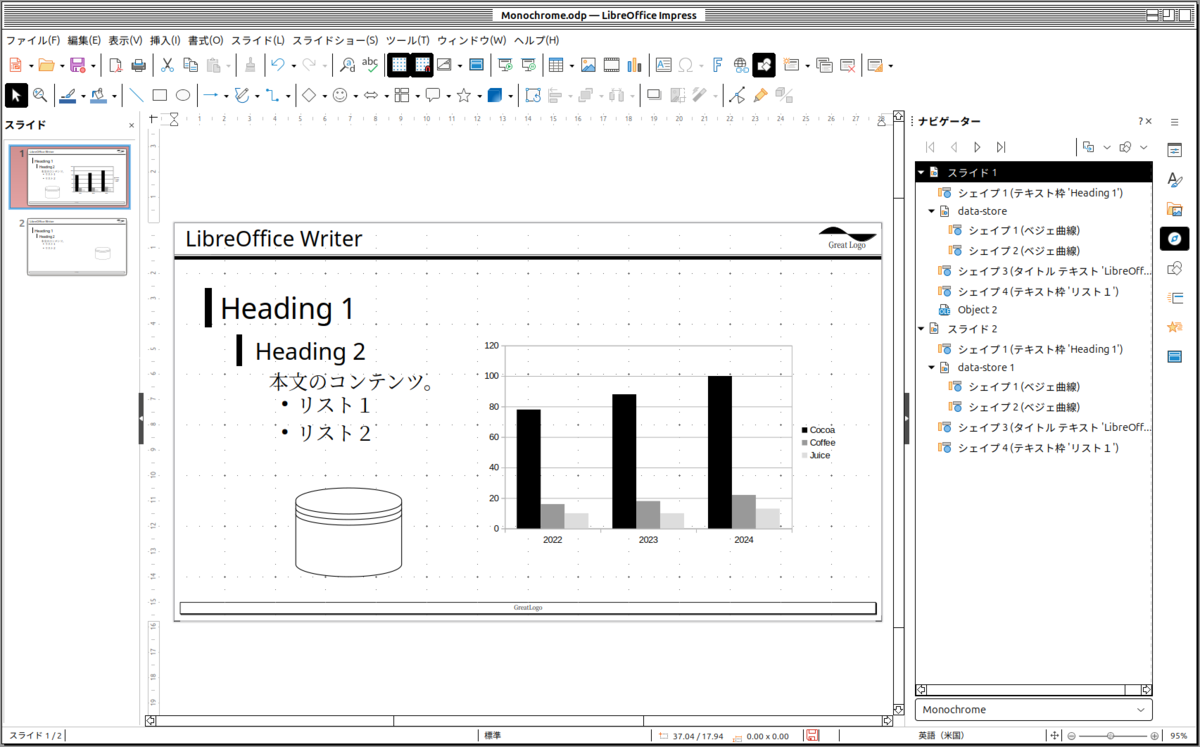Screen dimensions: 1200x747
Task: Open the sidebar Slide Transition deck
Action: tap(1175, 297)
